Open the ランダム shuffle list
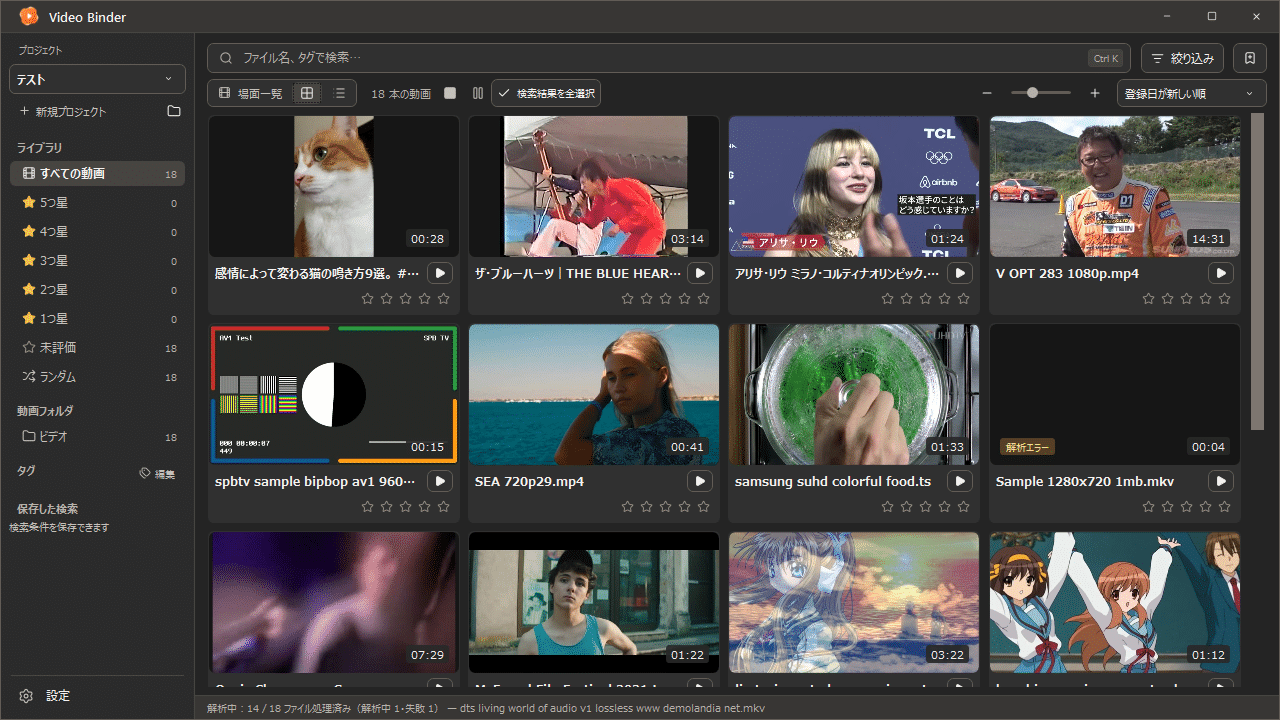1280x720 pixels. coord(97,377)
